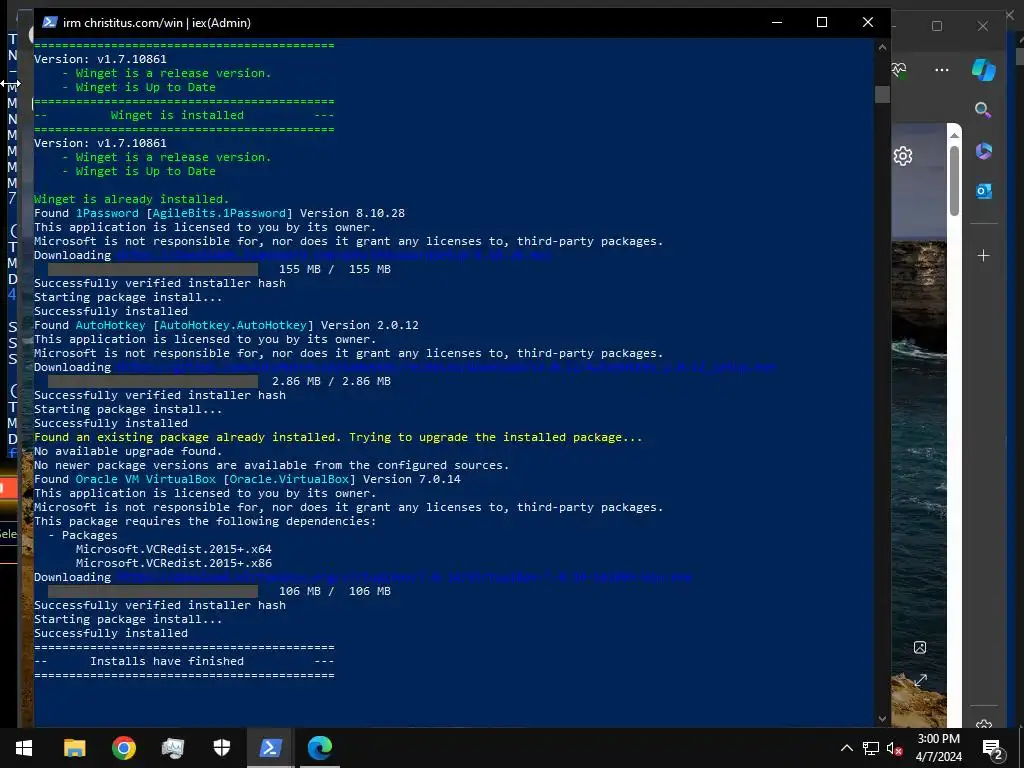Screen dimensions: 1024x768
Task: Open Outlook in the Edge sidebar
Action: pos(984,191)
